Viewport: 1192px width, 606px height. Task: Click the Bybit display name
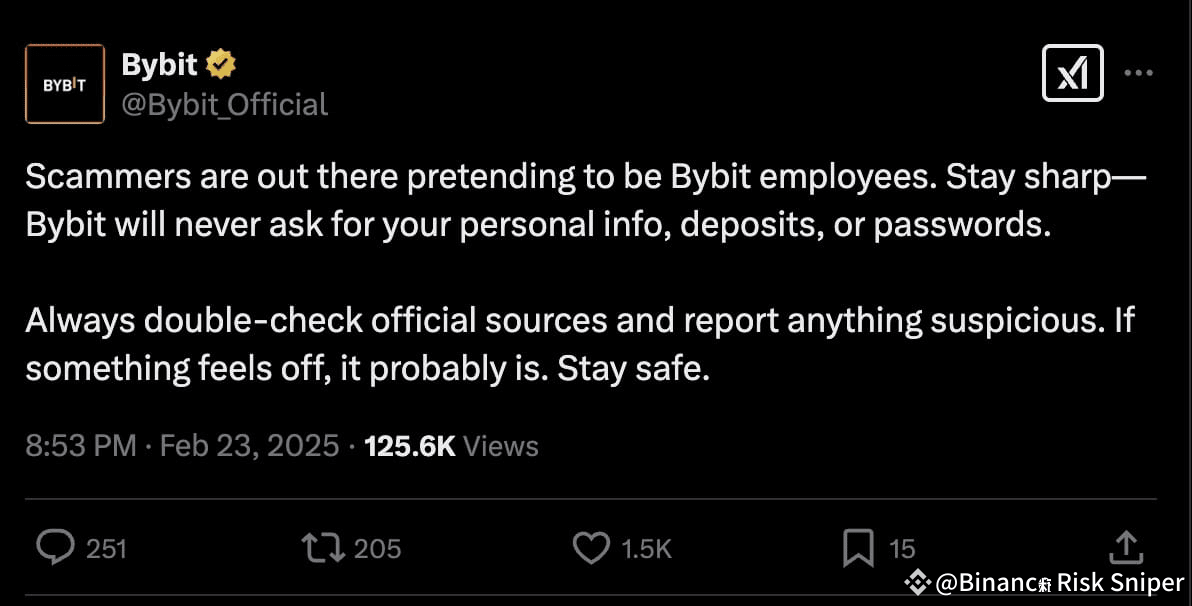(x=160, y=63)
